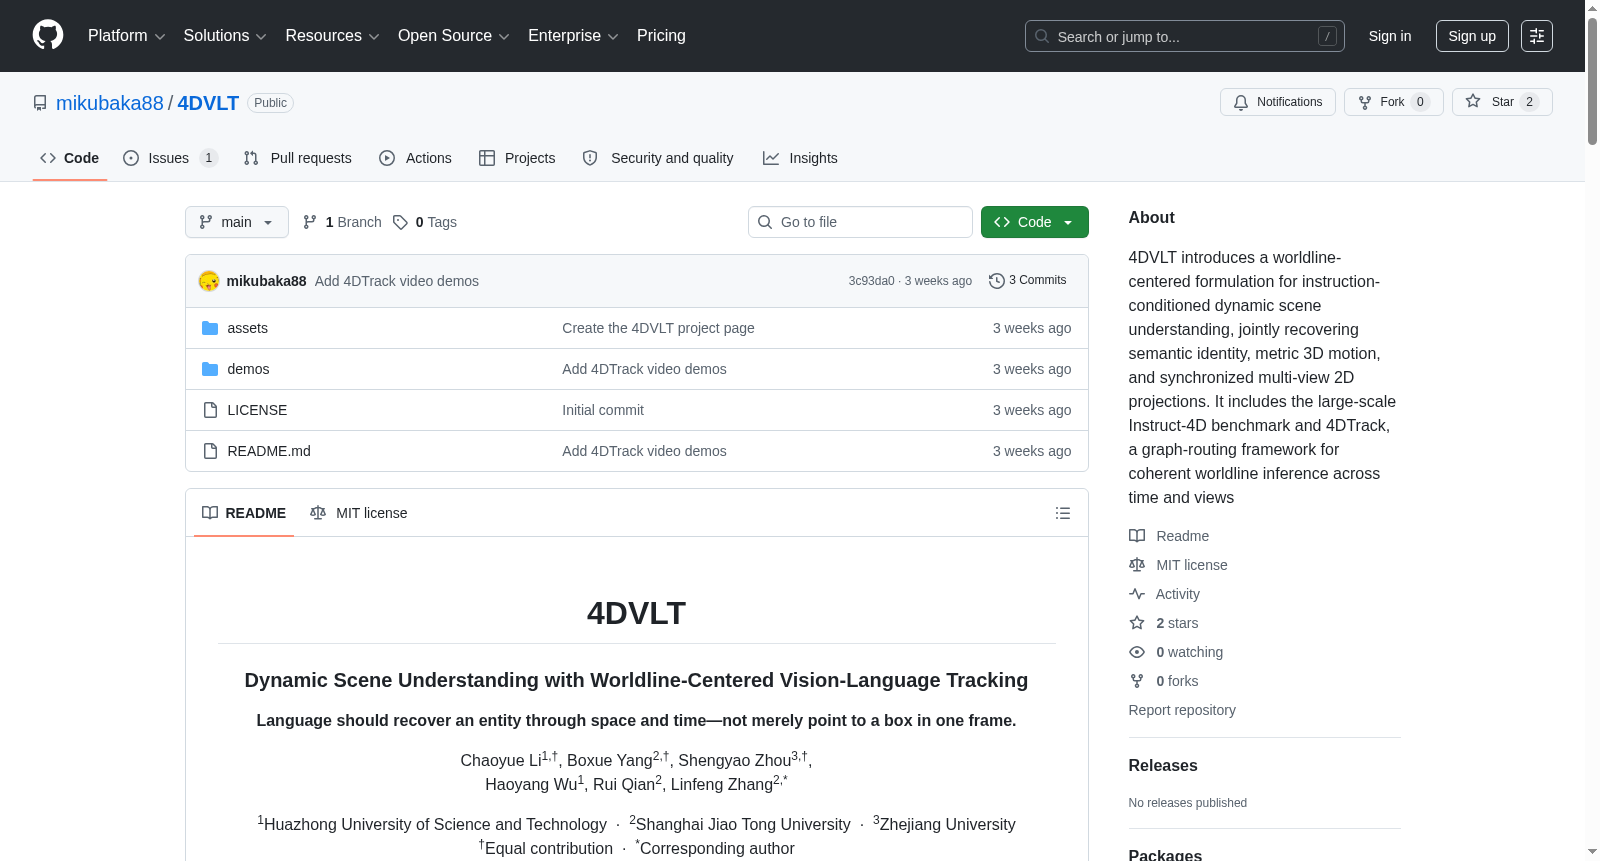Screen dimensions: 1600x861
Task: Expand the Resources menu
Action: (x=332, y=36)
